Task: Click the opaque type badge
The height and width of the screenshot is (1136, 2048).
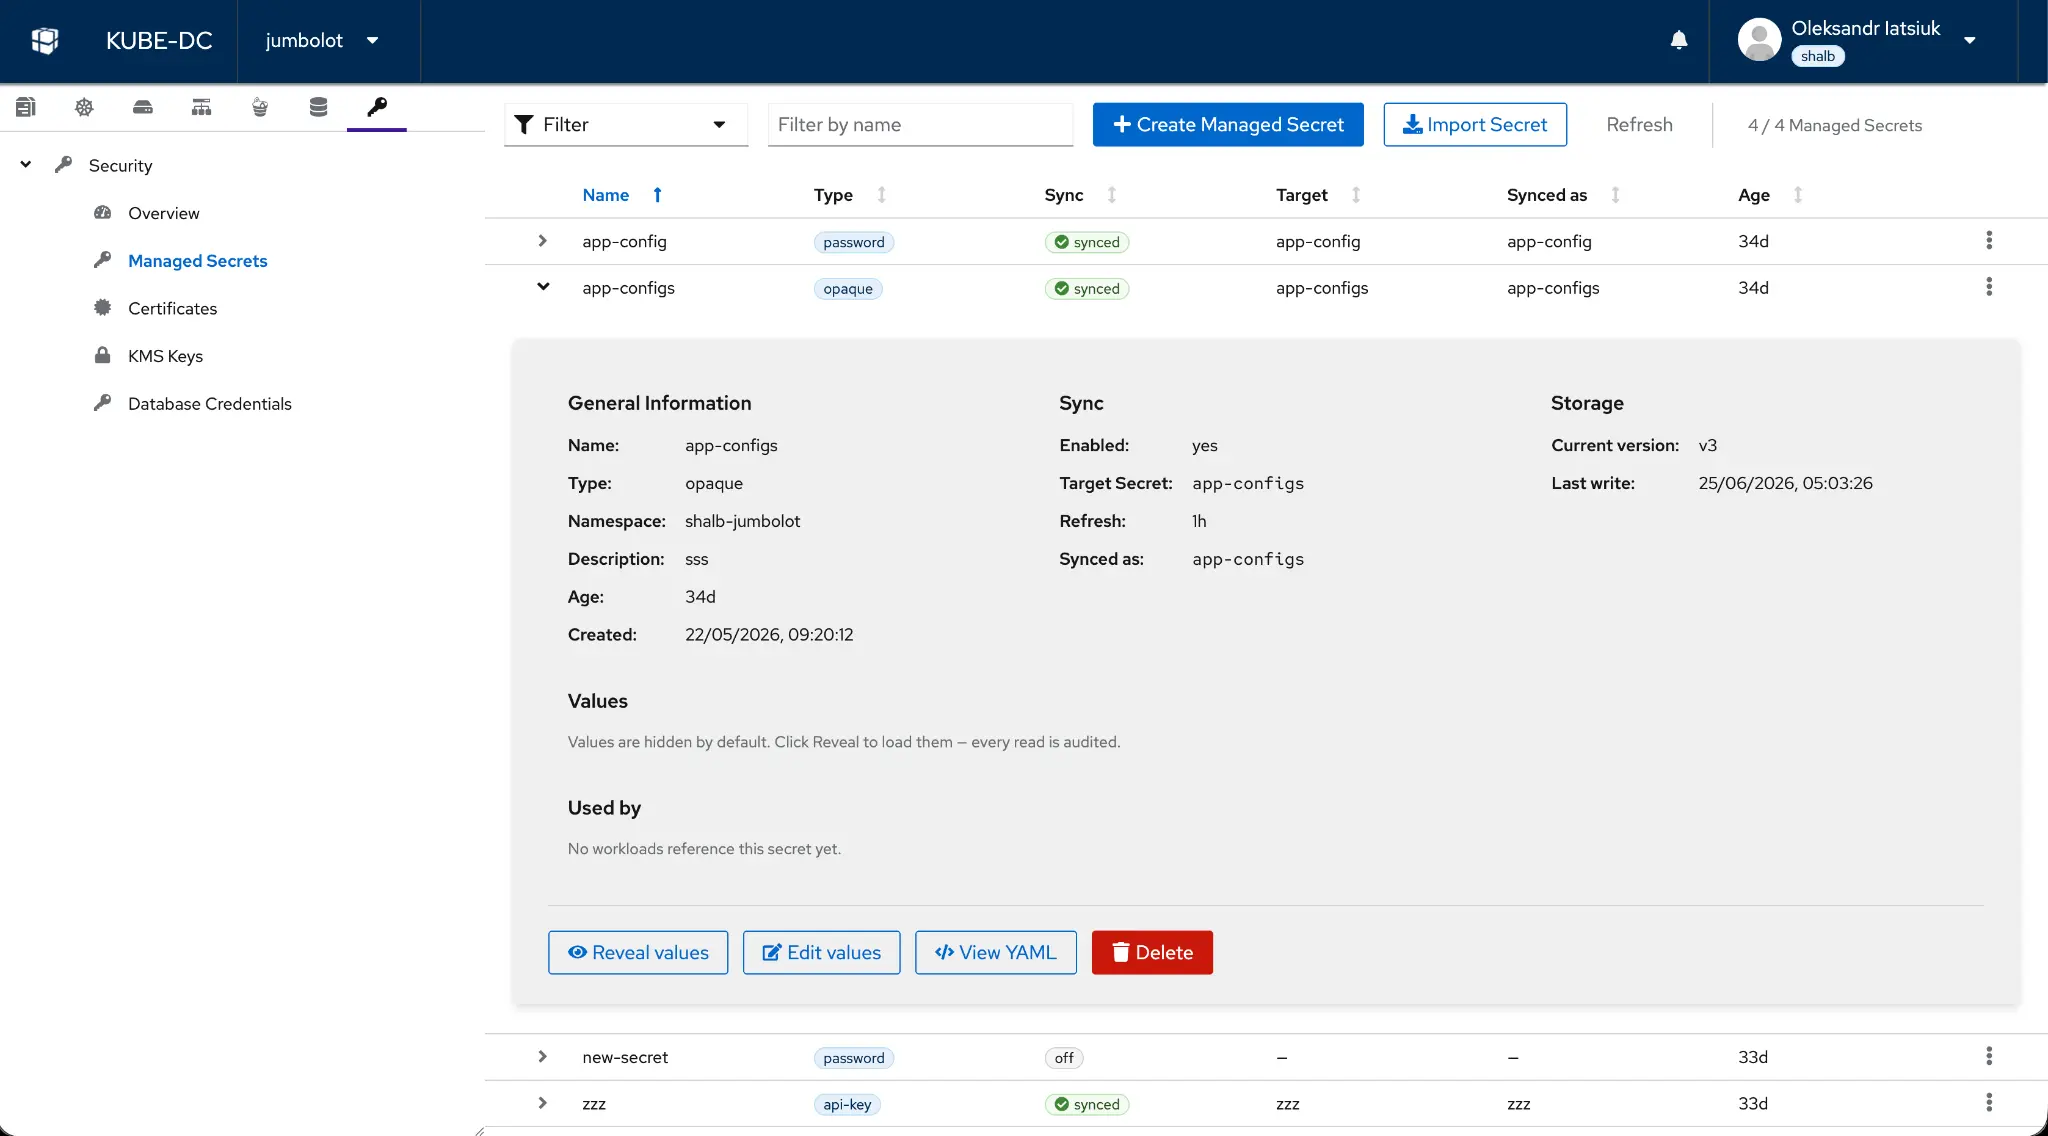Action: coord(848,289)
